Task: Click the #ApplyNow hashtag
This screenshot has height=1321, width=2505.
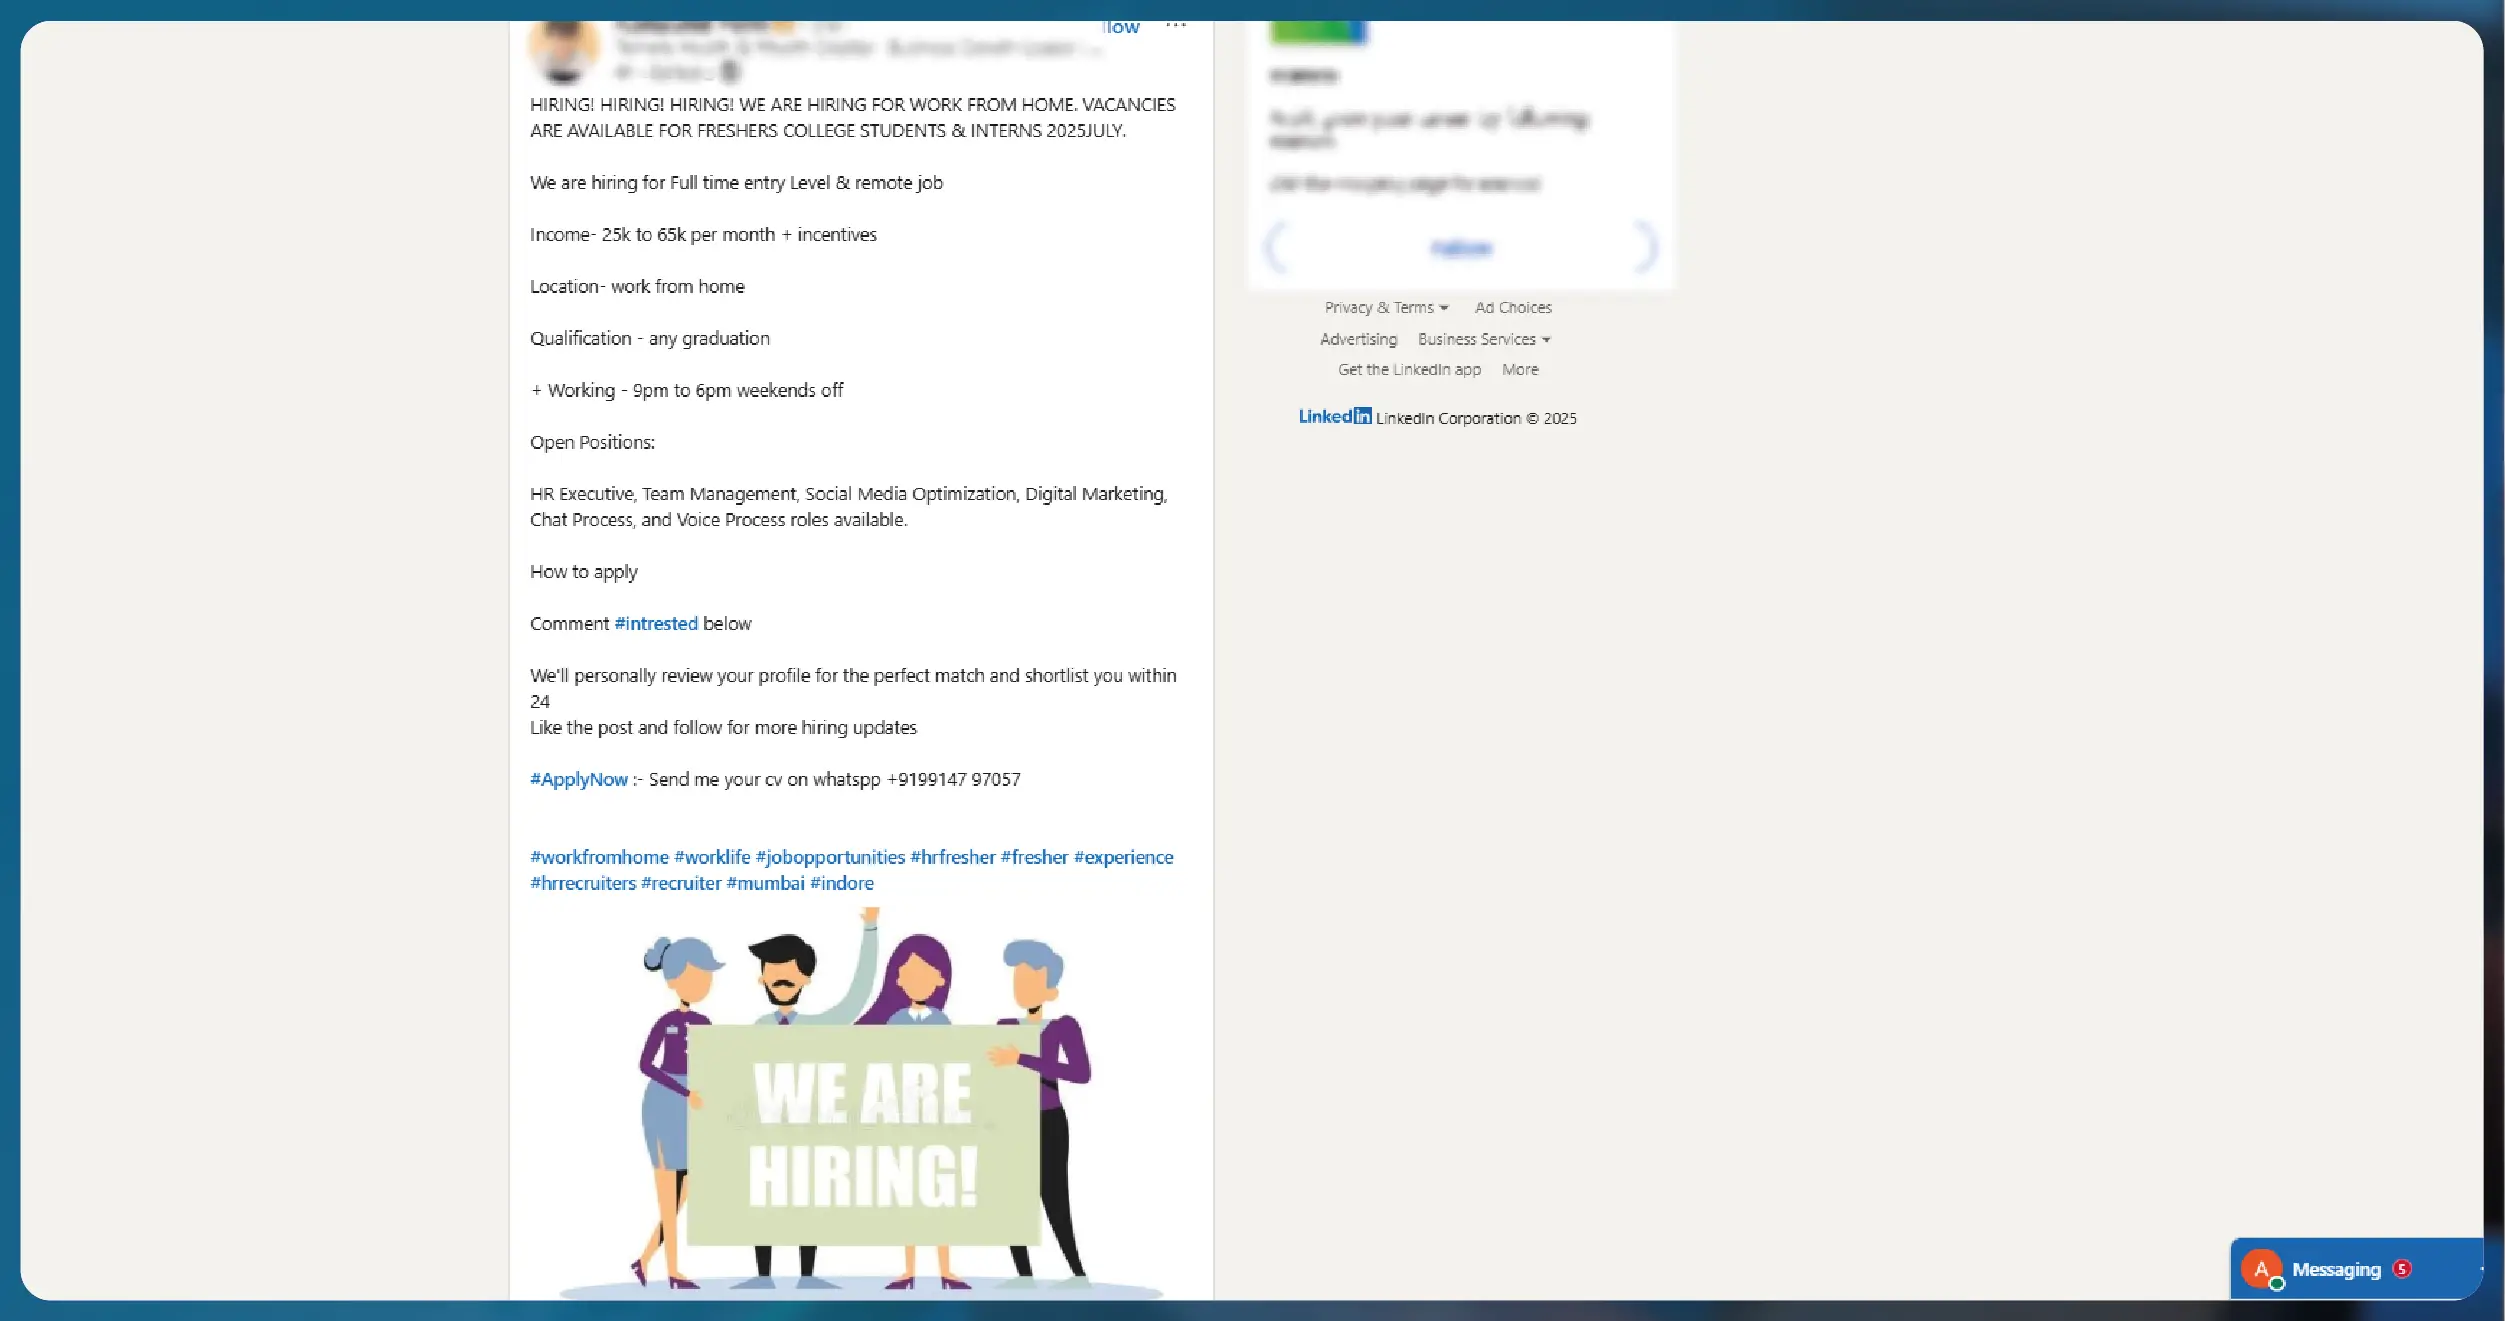Action: click(579, 780)
